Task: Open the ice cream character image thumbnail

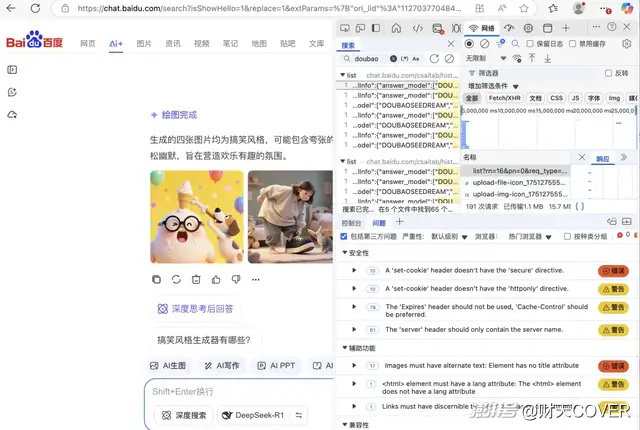Action: 196,217
